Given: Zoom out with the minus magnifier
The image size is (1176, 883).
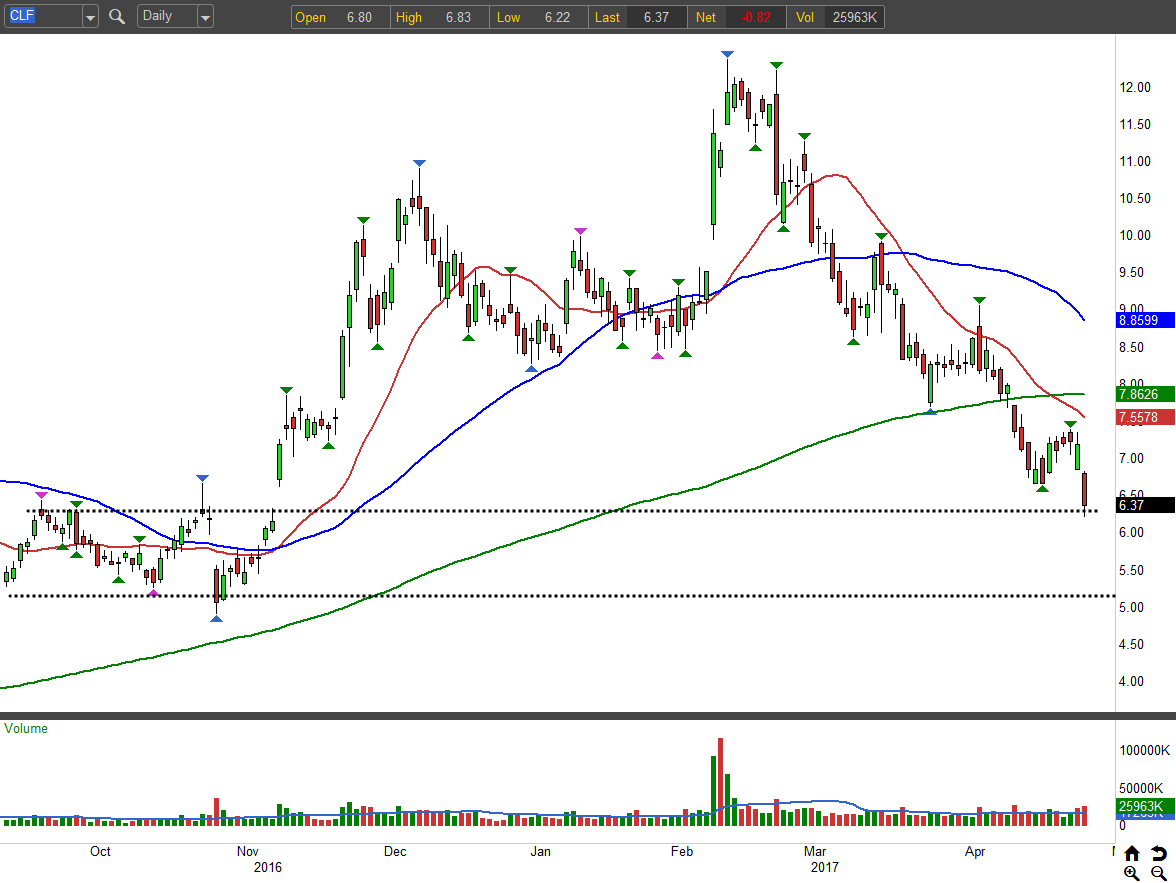Looking at the screenshot, I should coord(1158,872).
